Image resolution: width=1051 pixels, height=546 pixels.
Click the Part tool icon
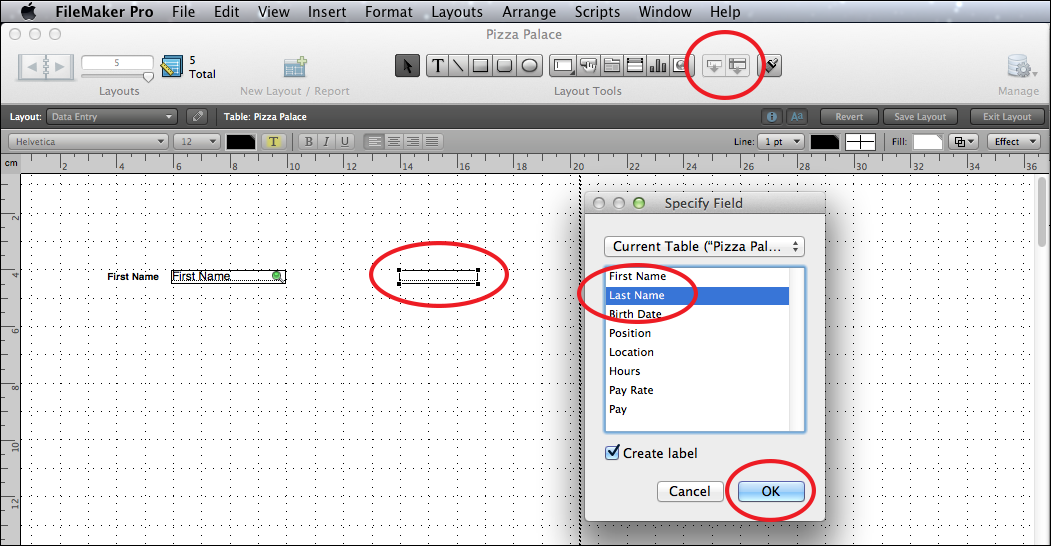pos(737,66)
